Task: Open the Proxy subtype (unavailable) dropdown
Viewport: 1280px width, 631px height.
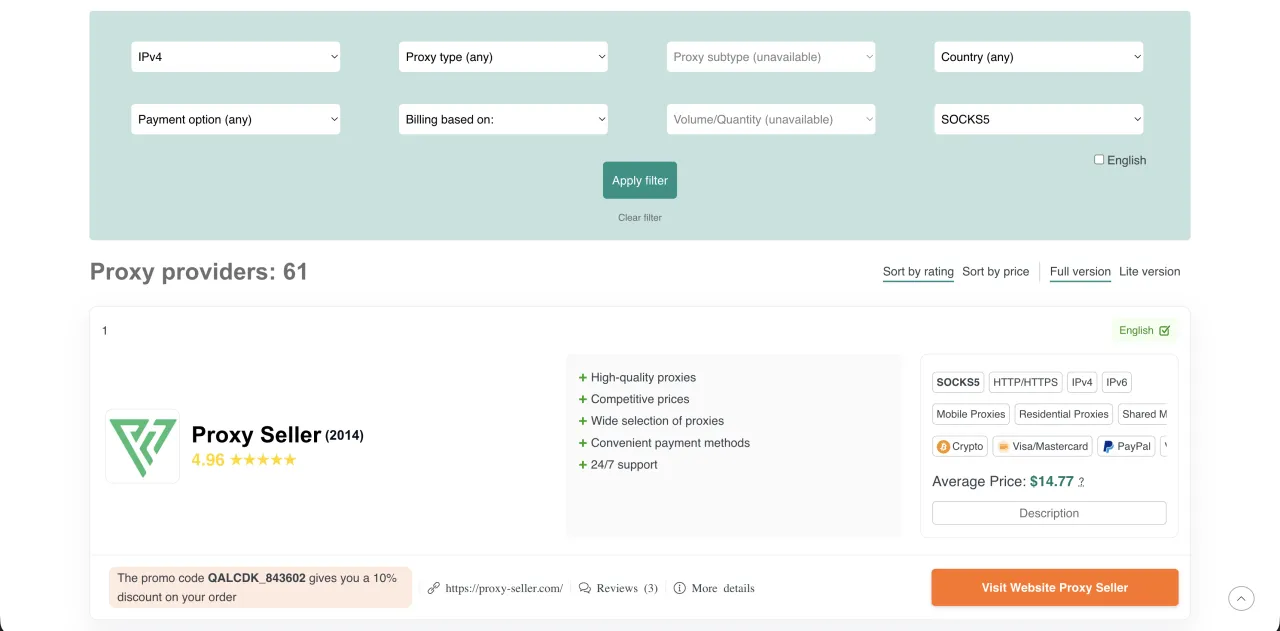Action: point(771,57)
